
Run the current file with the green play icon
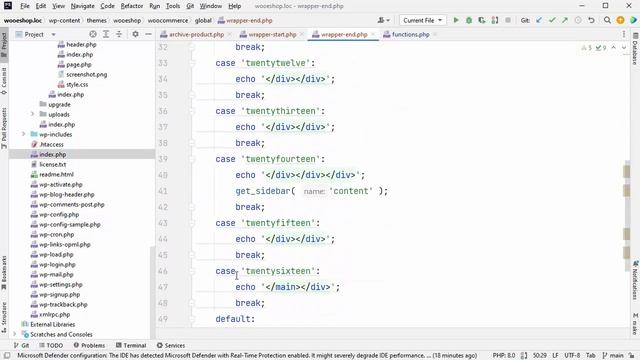click(x=456, y=20)
